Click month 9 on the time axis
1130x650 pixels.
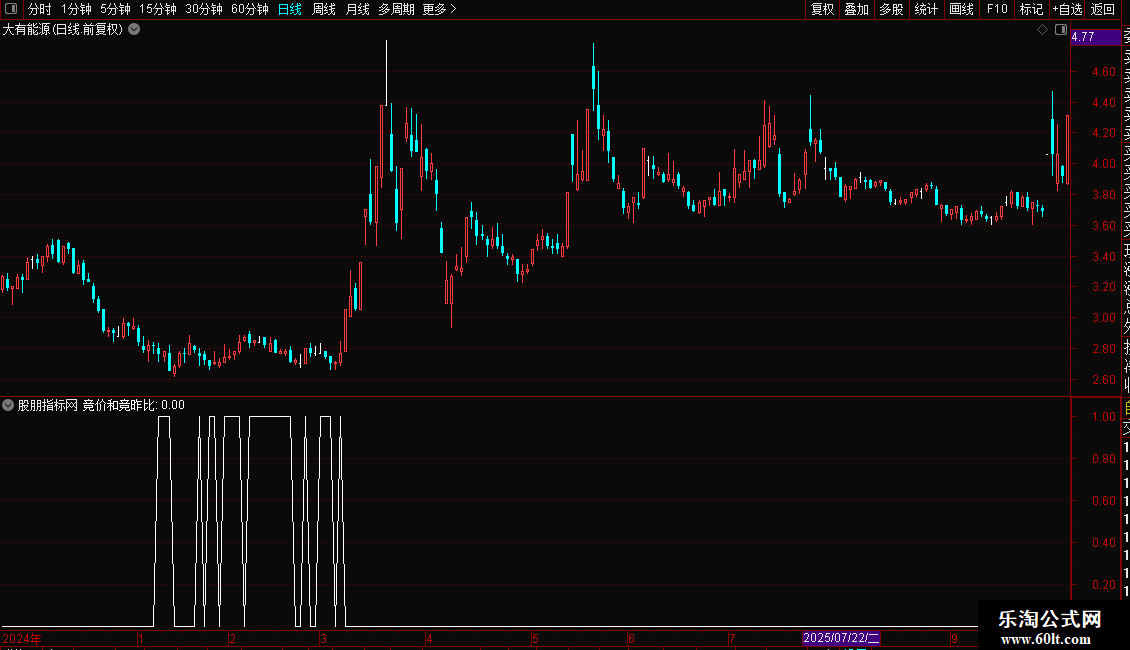pyautogui.click(x=954, y=638)
